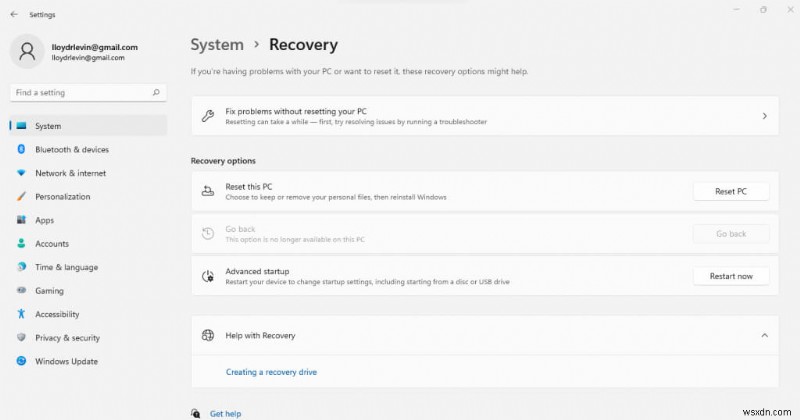Viewport: 800px width, 420px height.
Task: Go to Personalization settings
Action: click(88, 196)
